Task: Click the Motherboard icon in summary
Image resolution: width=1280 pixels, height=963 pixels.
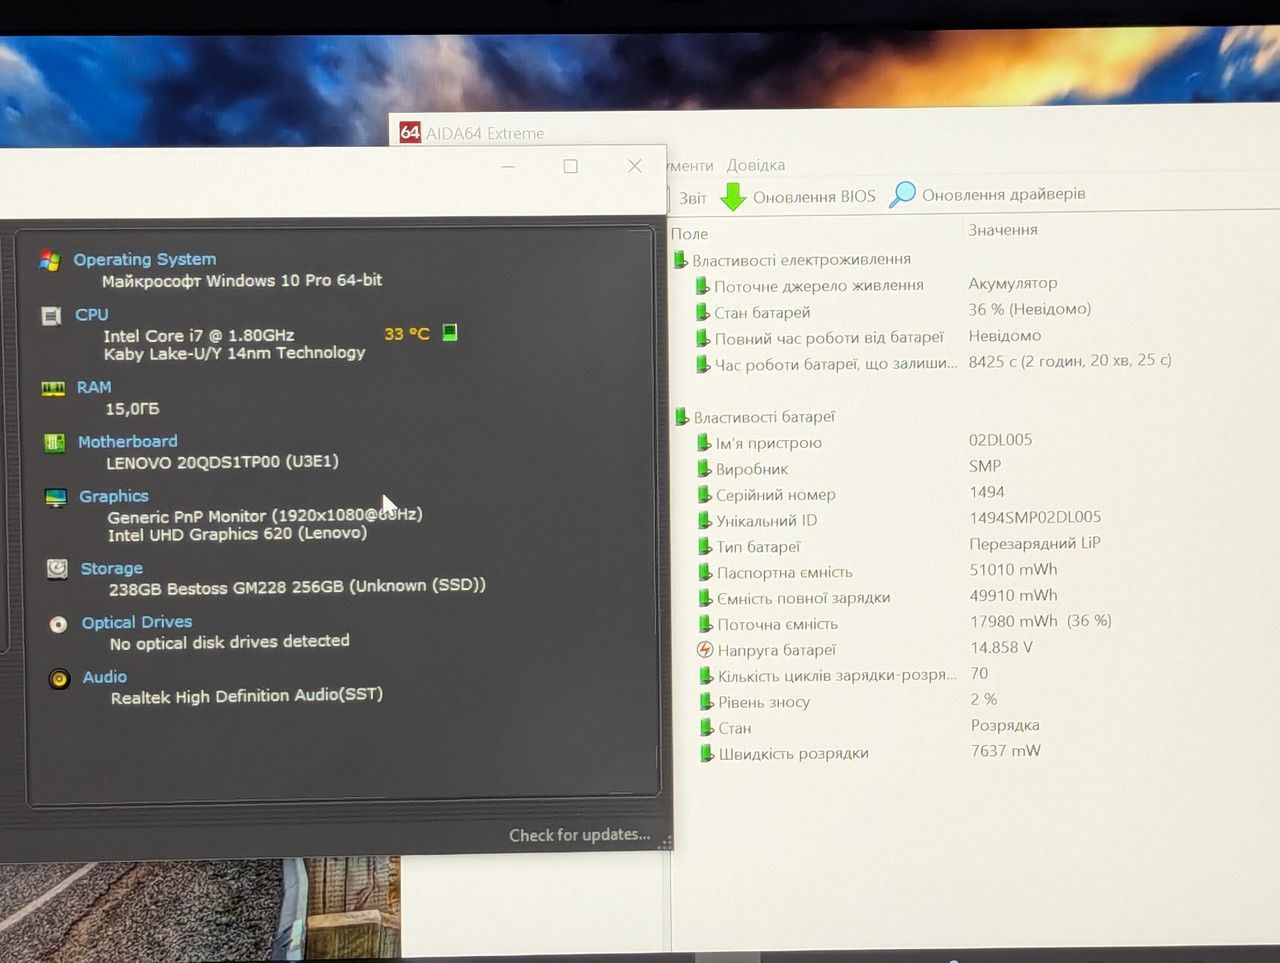Action: click(55, 442)
